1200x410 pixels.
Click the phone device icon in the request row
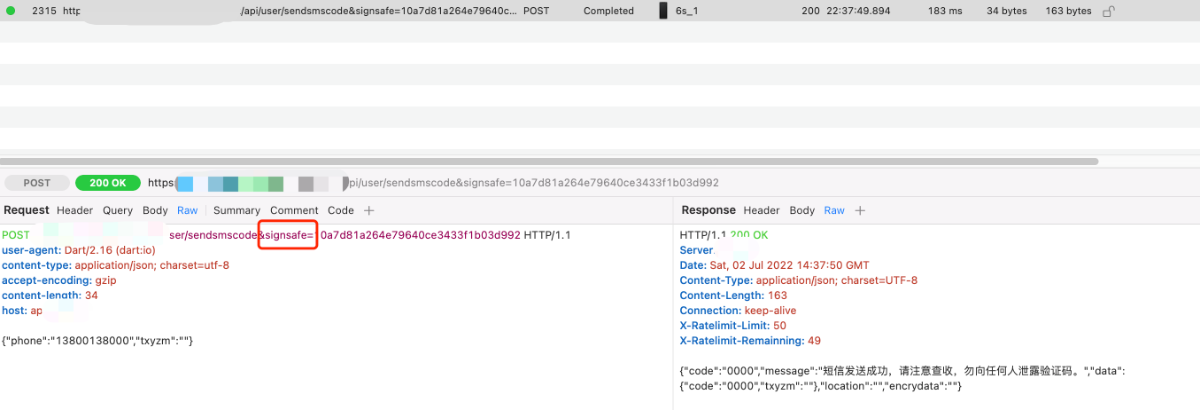tap(662, 11)
